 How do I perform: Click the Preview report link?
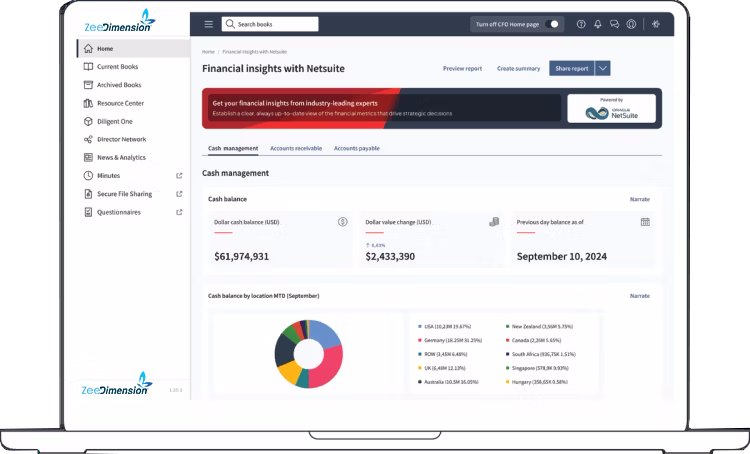(x=462, y=68)
